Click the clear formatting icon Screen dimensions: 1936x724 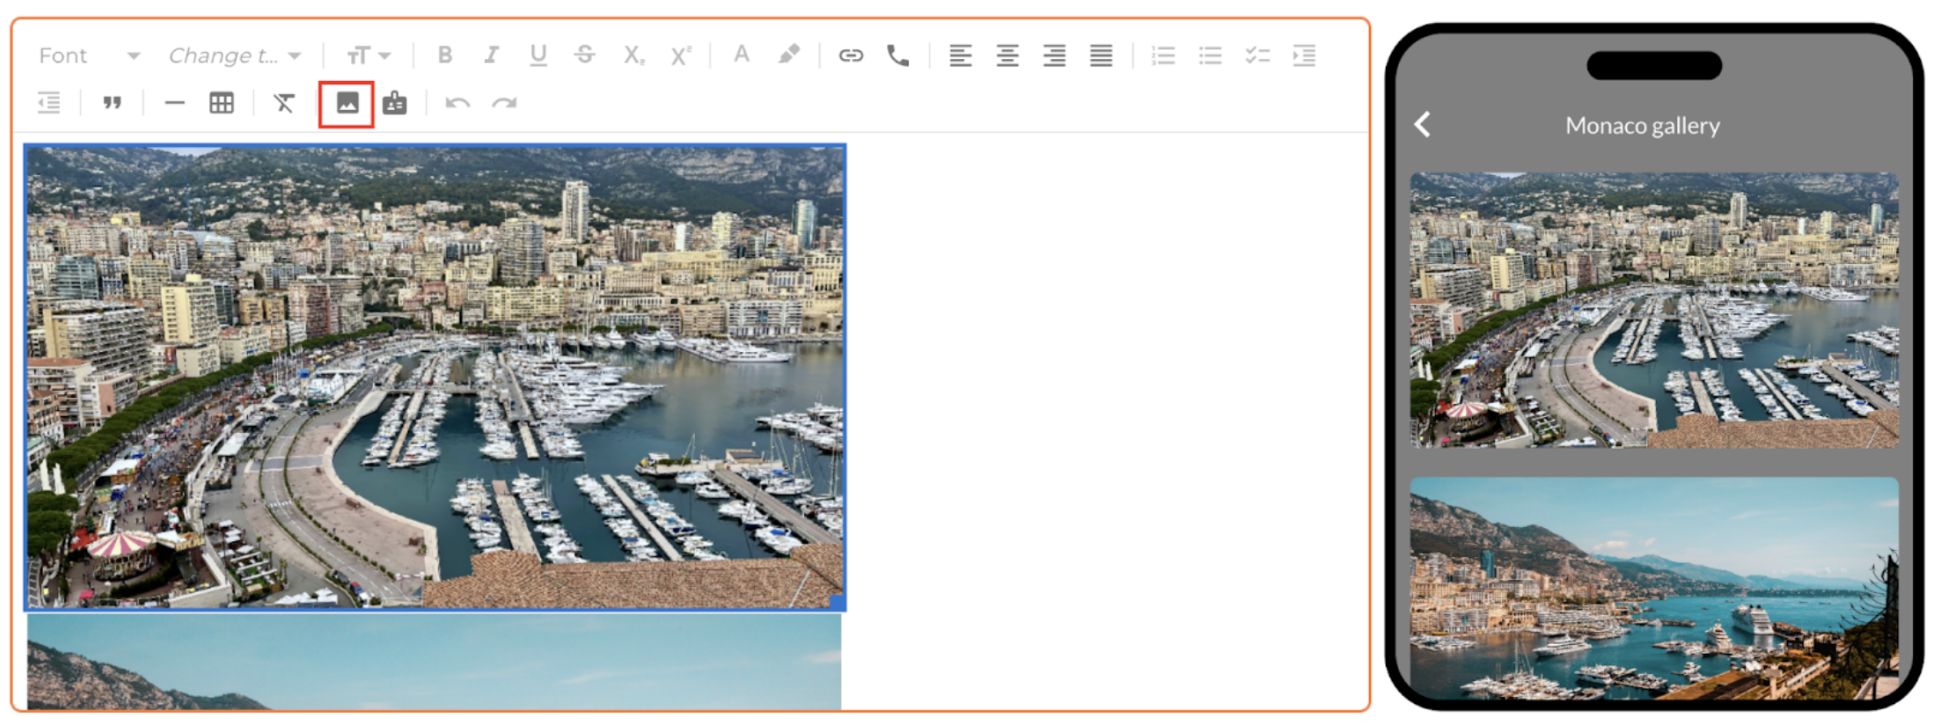click(284, 103)
